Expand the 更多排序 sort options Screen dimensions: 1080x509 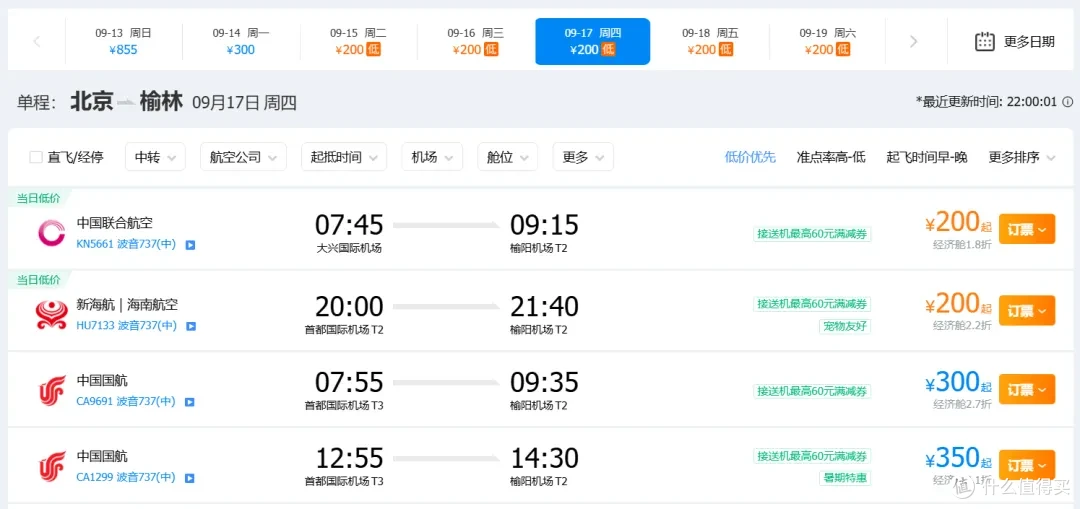(1021, 157)
